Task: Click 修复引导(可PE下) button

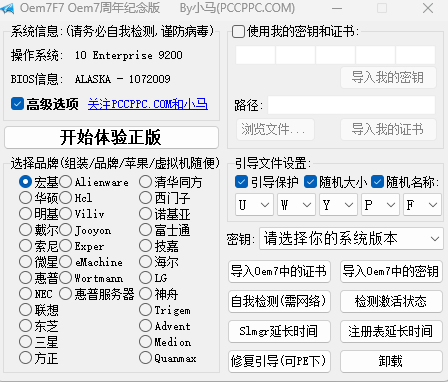Action: point(279,361)
